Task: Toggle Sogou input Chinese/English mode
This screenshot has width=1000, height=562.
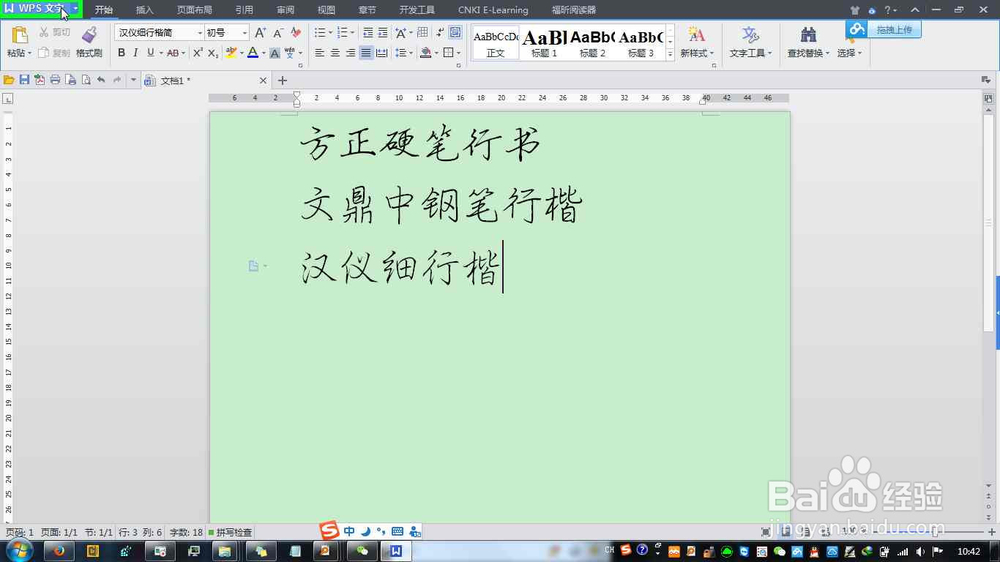Action: [x=349, y=531]
